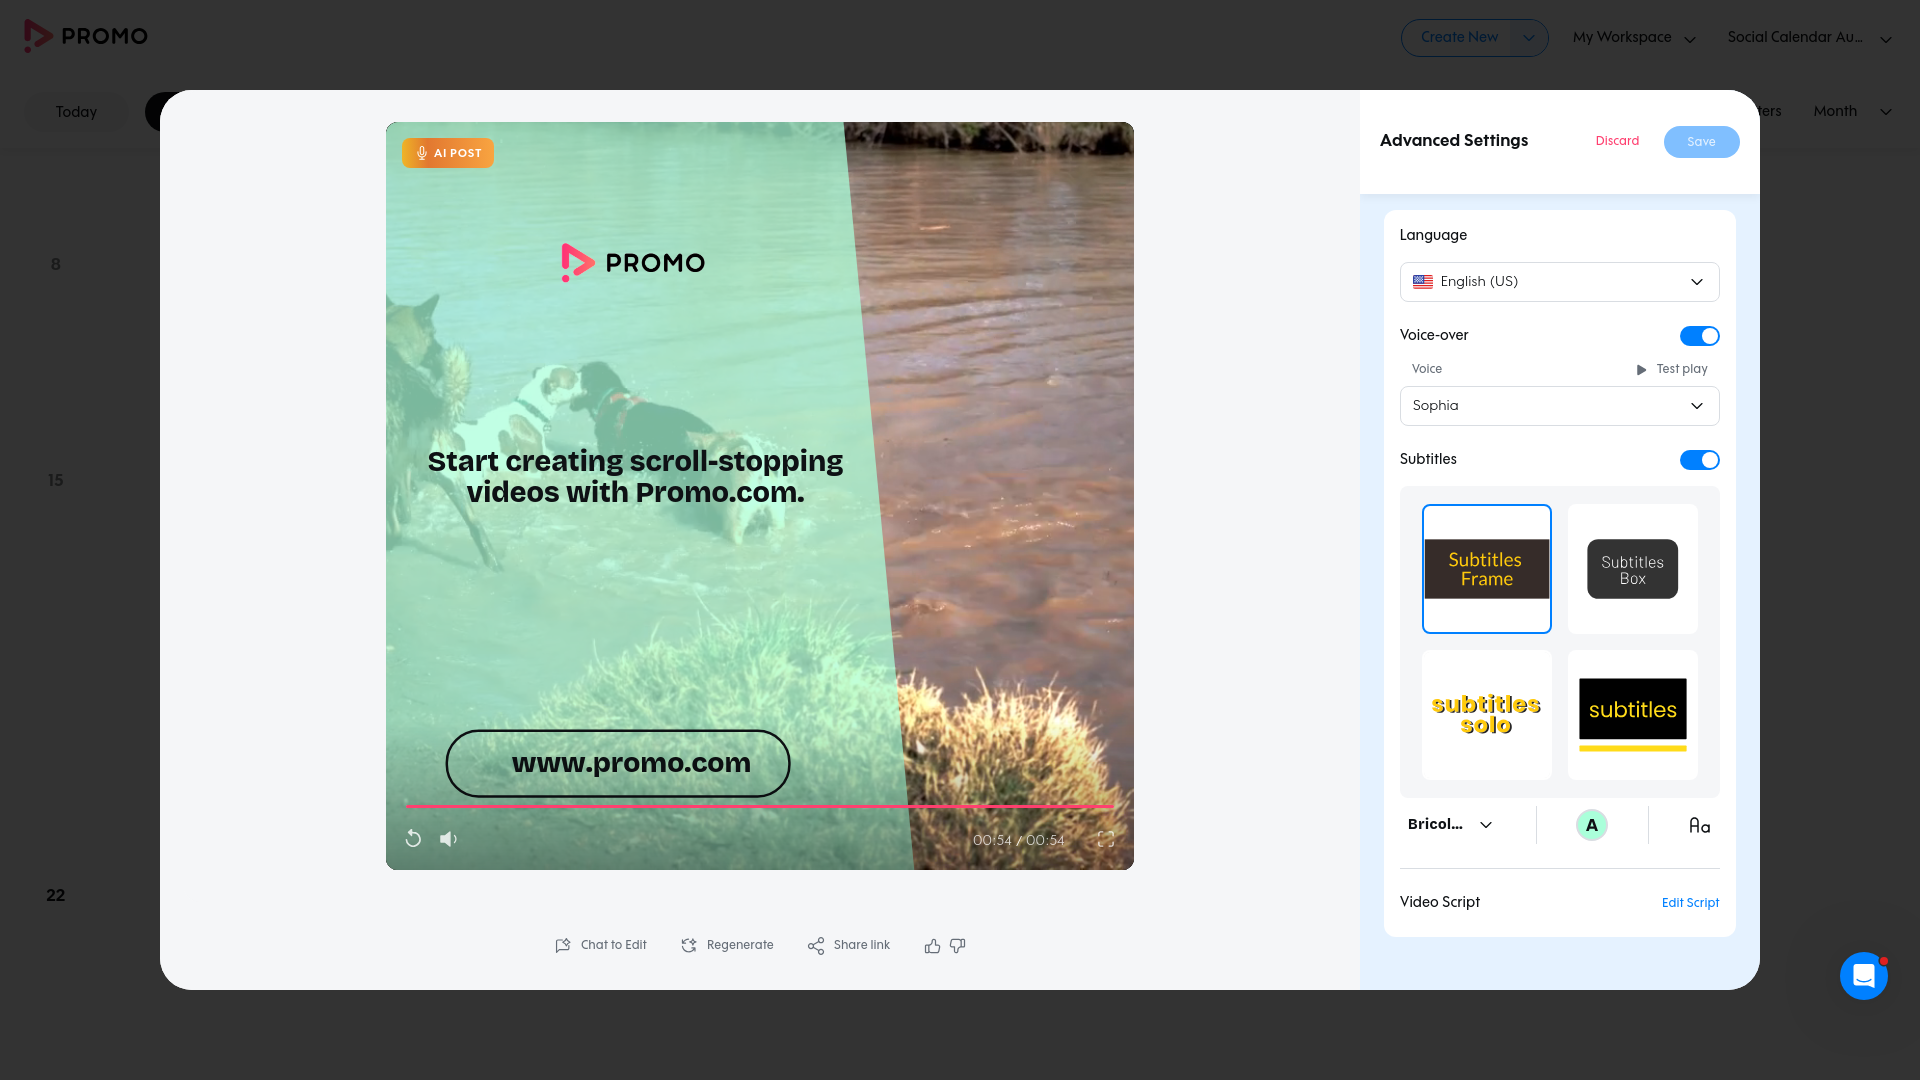The image size is (1920, 1080).
Task: Click the video progress bar
Action: (760, 806)
